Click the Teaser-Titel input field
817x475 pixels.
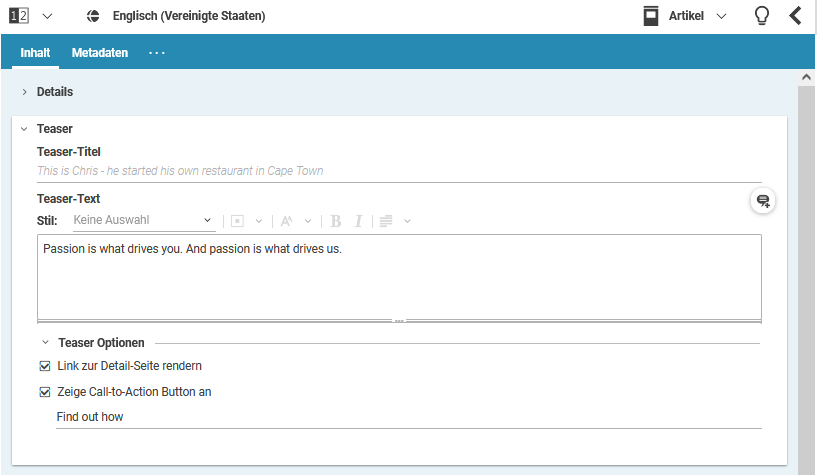click(x=398, y=171)
